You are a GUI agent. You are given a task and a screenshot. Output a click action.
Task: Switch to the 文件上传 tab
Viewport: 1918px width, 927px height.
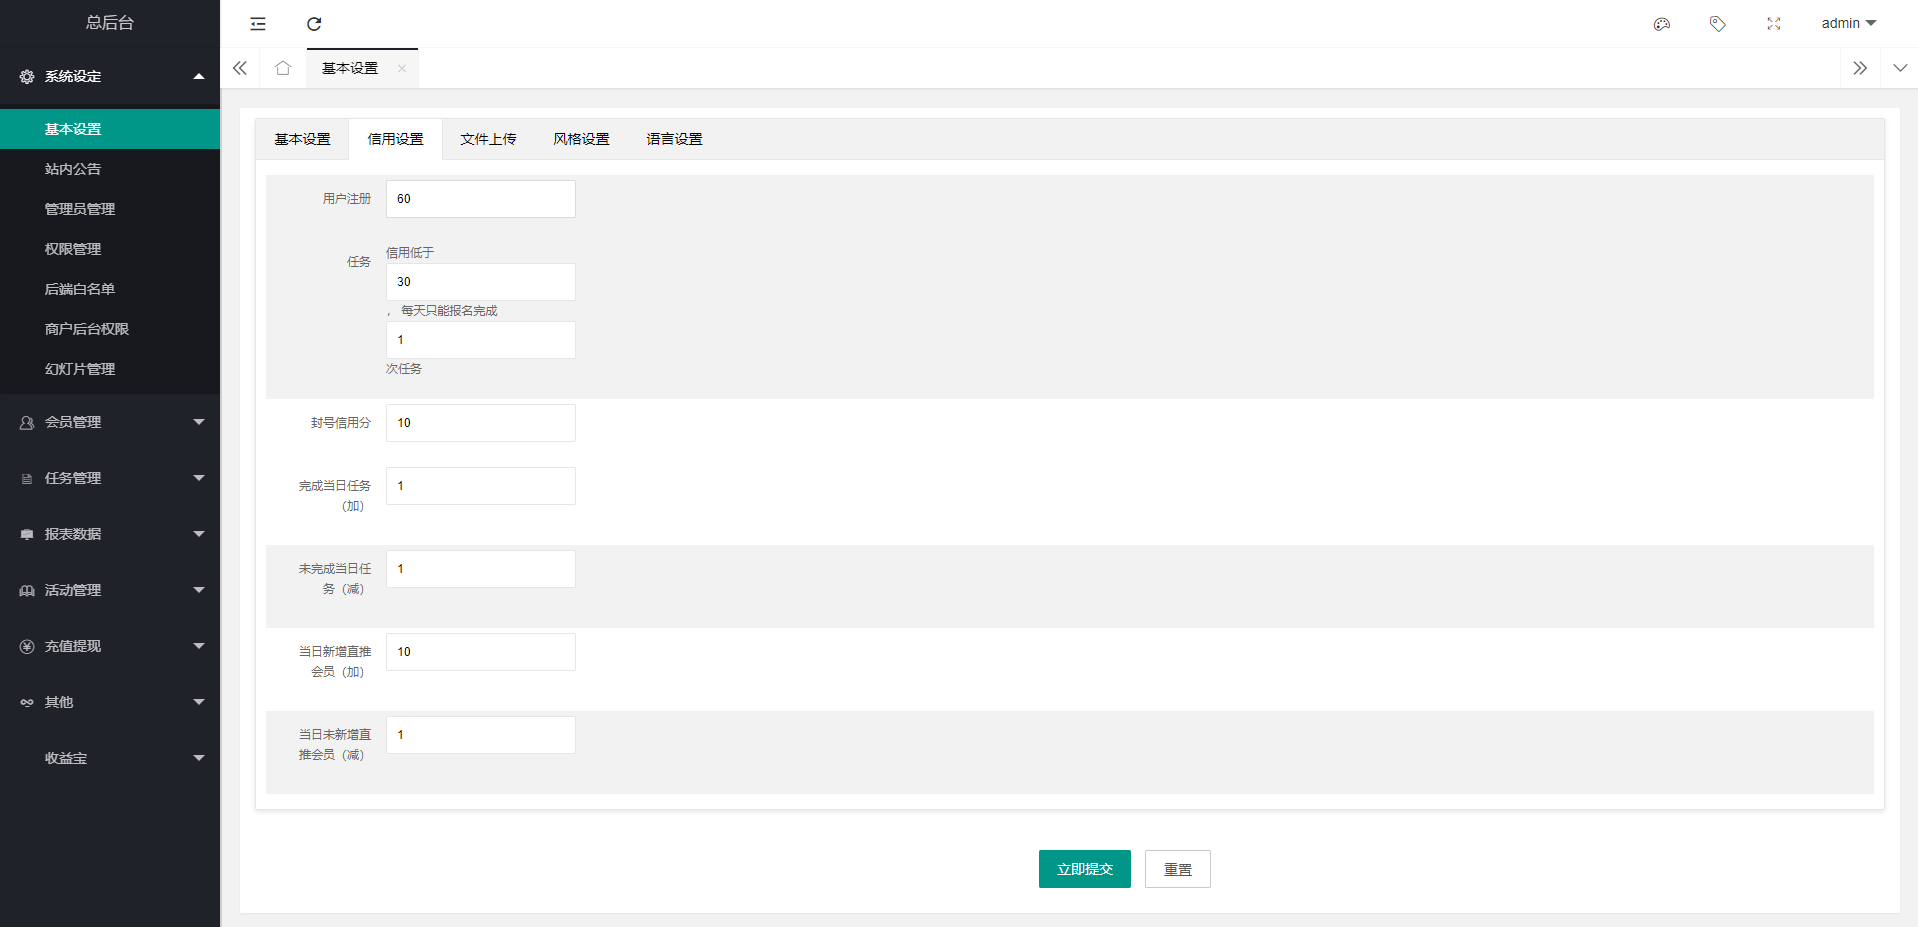[x=488, y=139]
